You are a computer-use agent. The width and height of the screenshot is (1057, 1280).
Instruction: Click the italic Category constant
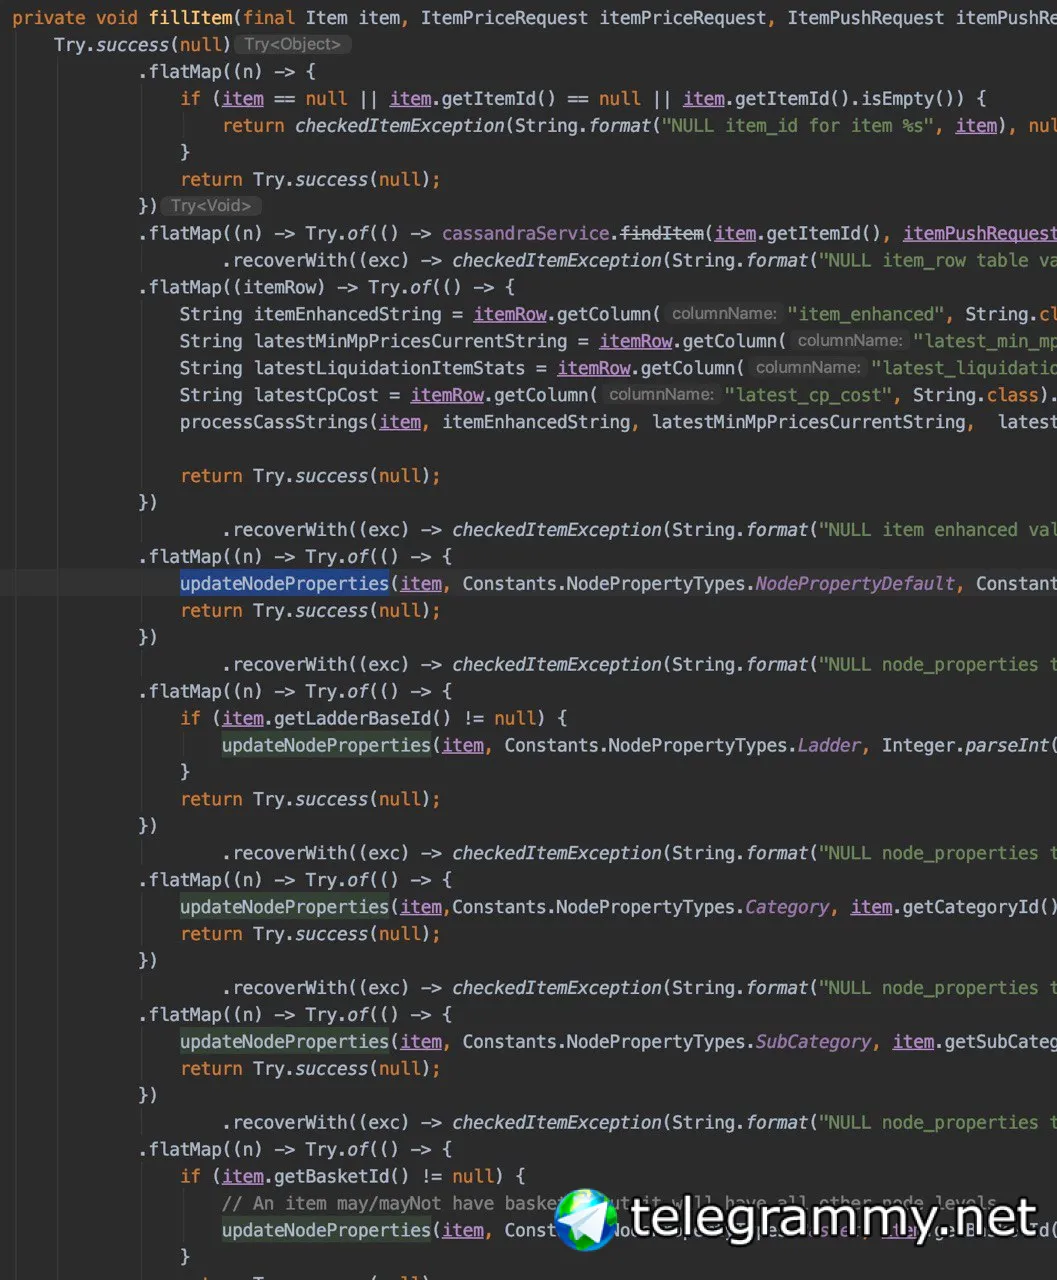click(x=787, y=907)
